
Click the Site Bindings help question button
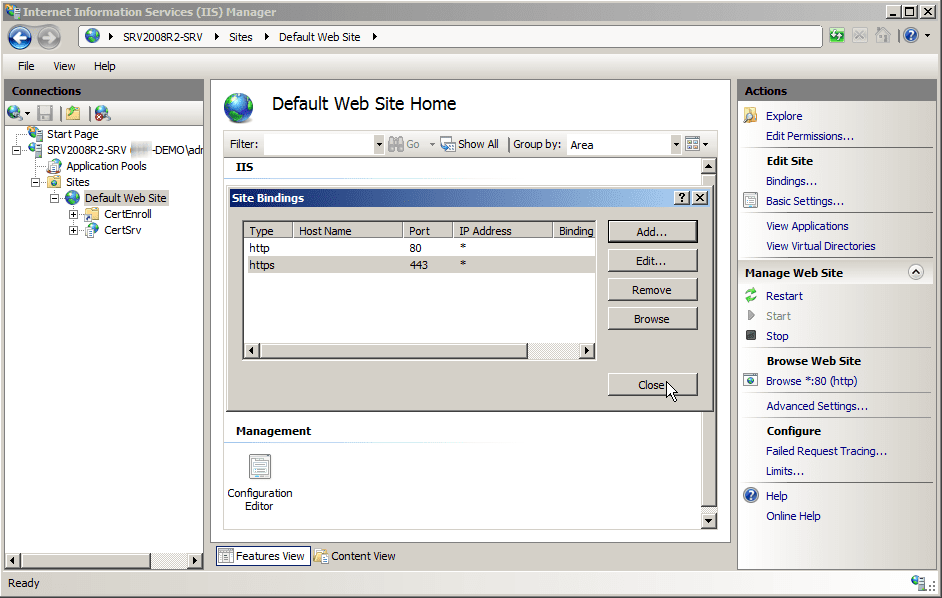point(681,198)
